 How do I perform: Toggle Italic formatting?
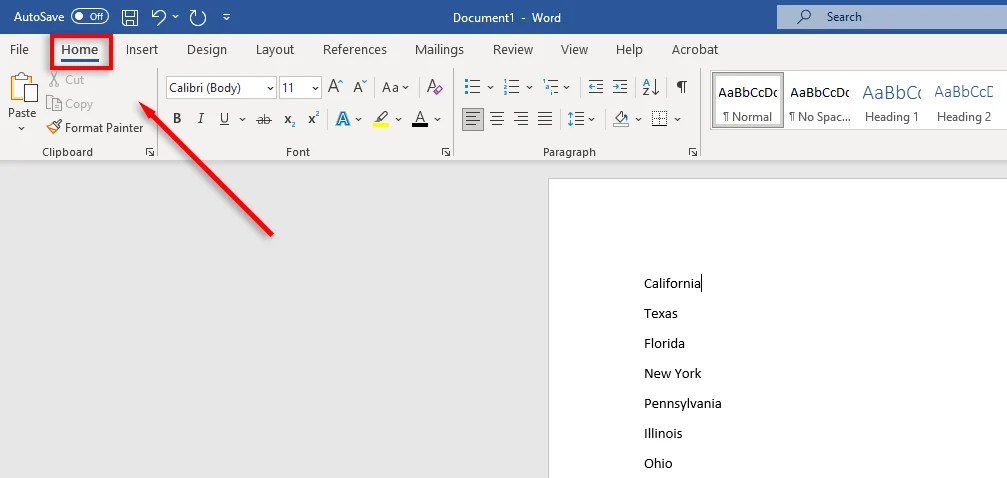click(x=200, y=119)
